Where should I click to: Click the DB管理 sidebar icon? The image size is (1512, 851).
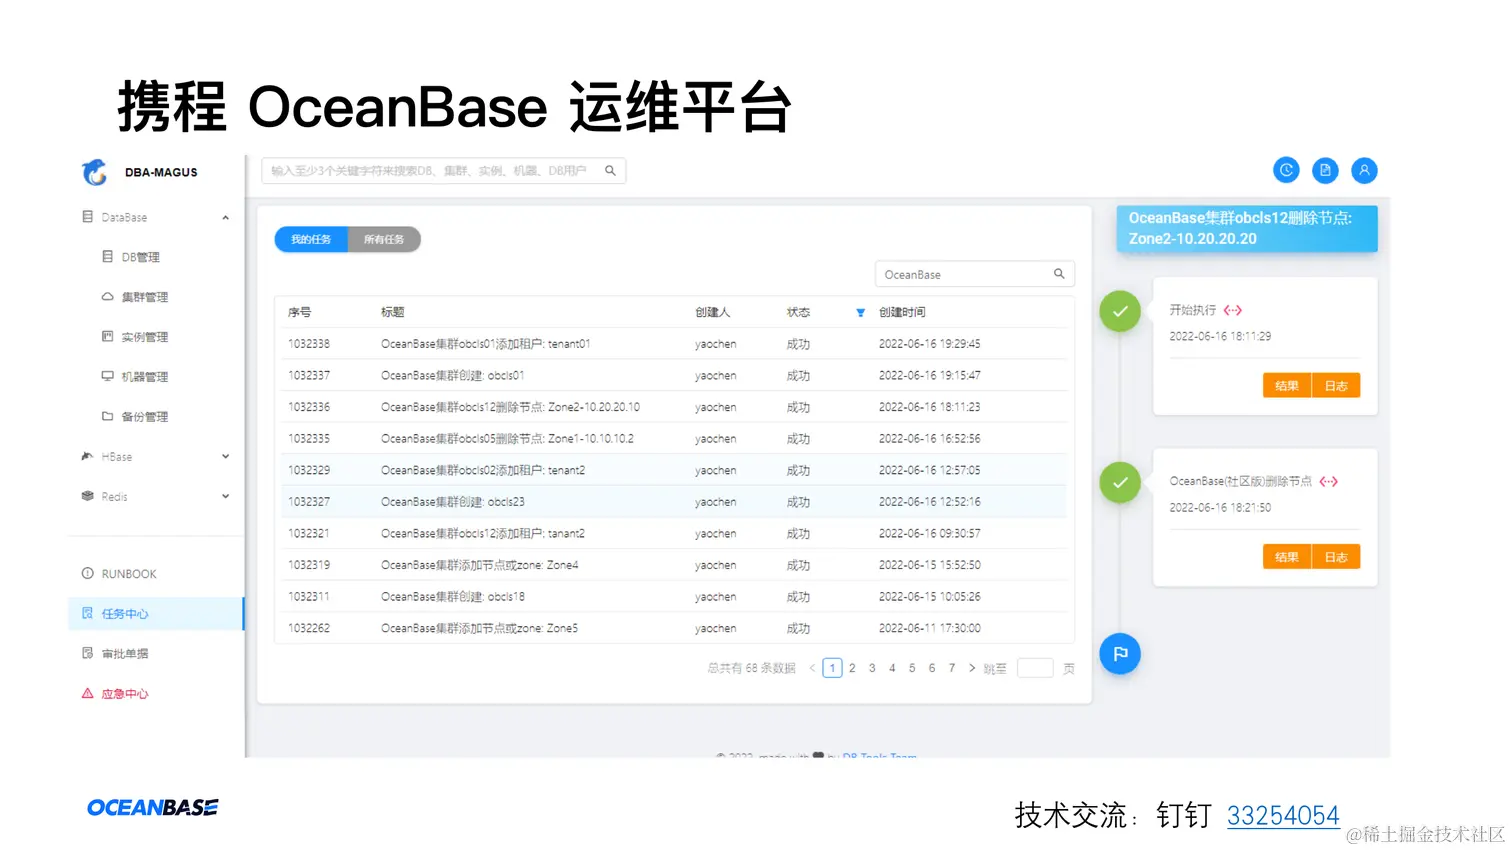[x=108, y=257]
